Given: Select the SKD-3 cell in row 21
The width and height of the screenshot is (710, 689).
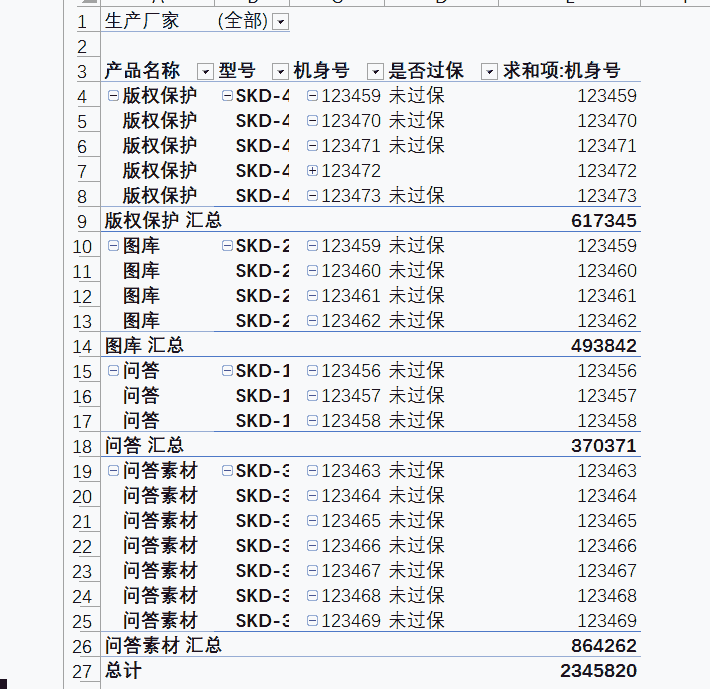Looking at the screenshot, I should (x=262, y=521).
